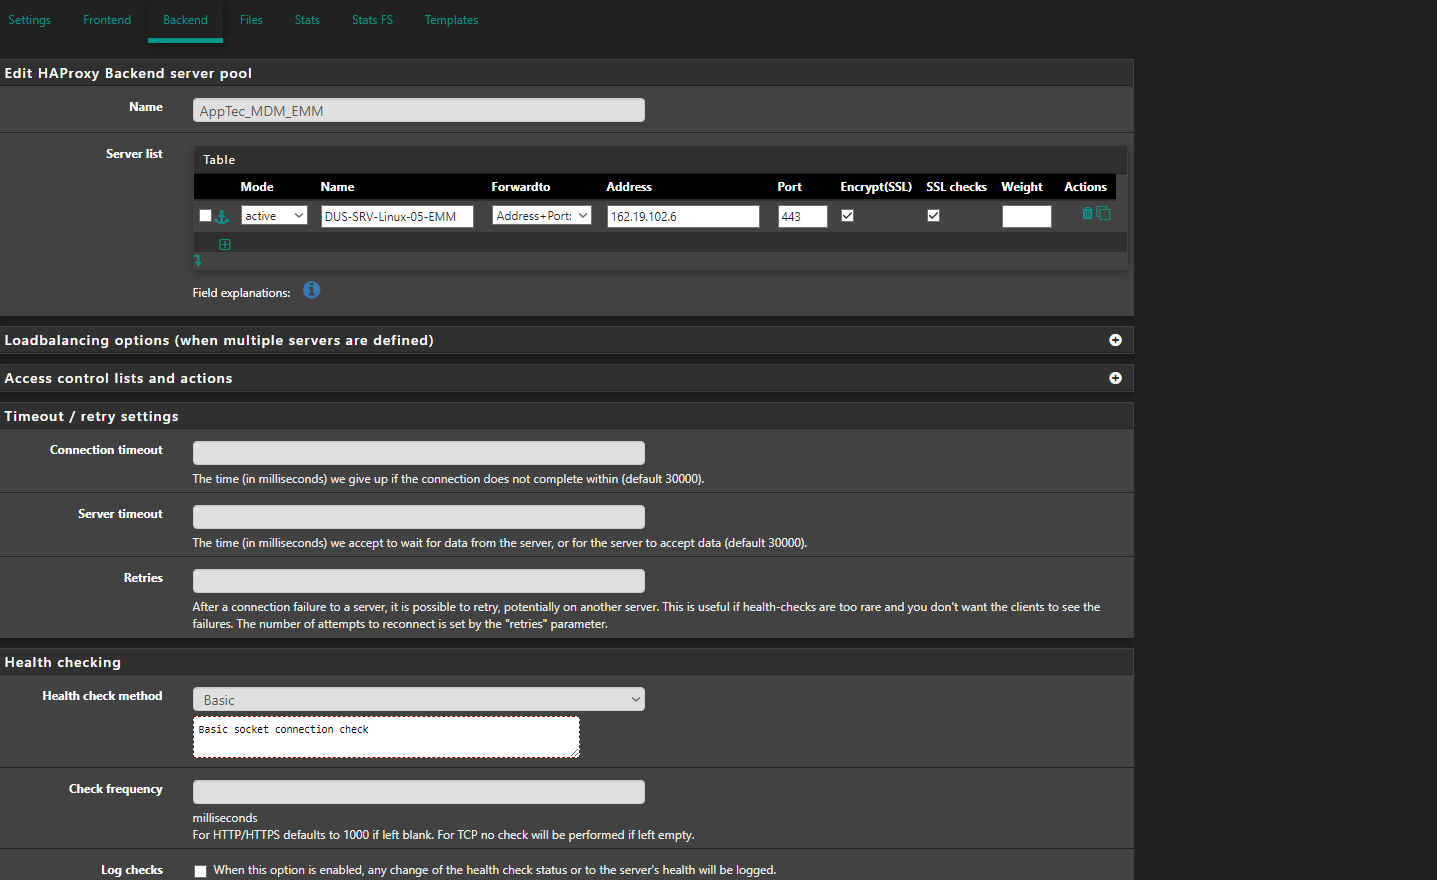1437x880 pixels.
Task: Click the Port field showing 443
Action: coord(803,216)
